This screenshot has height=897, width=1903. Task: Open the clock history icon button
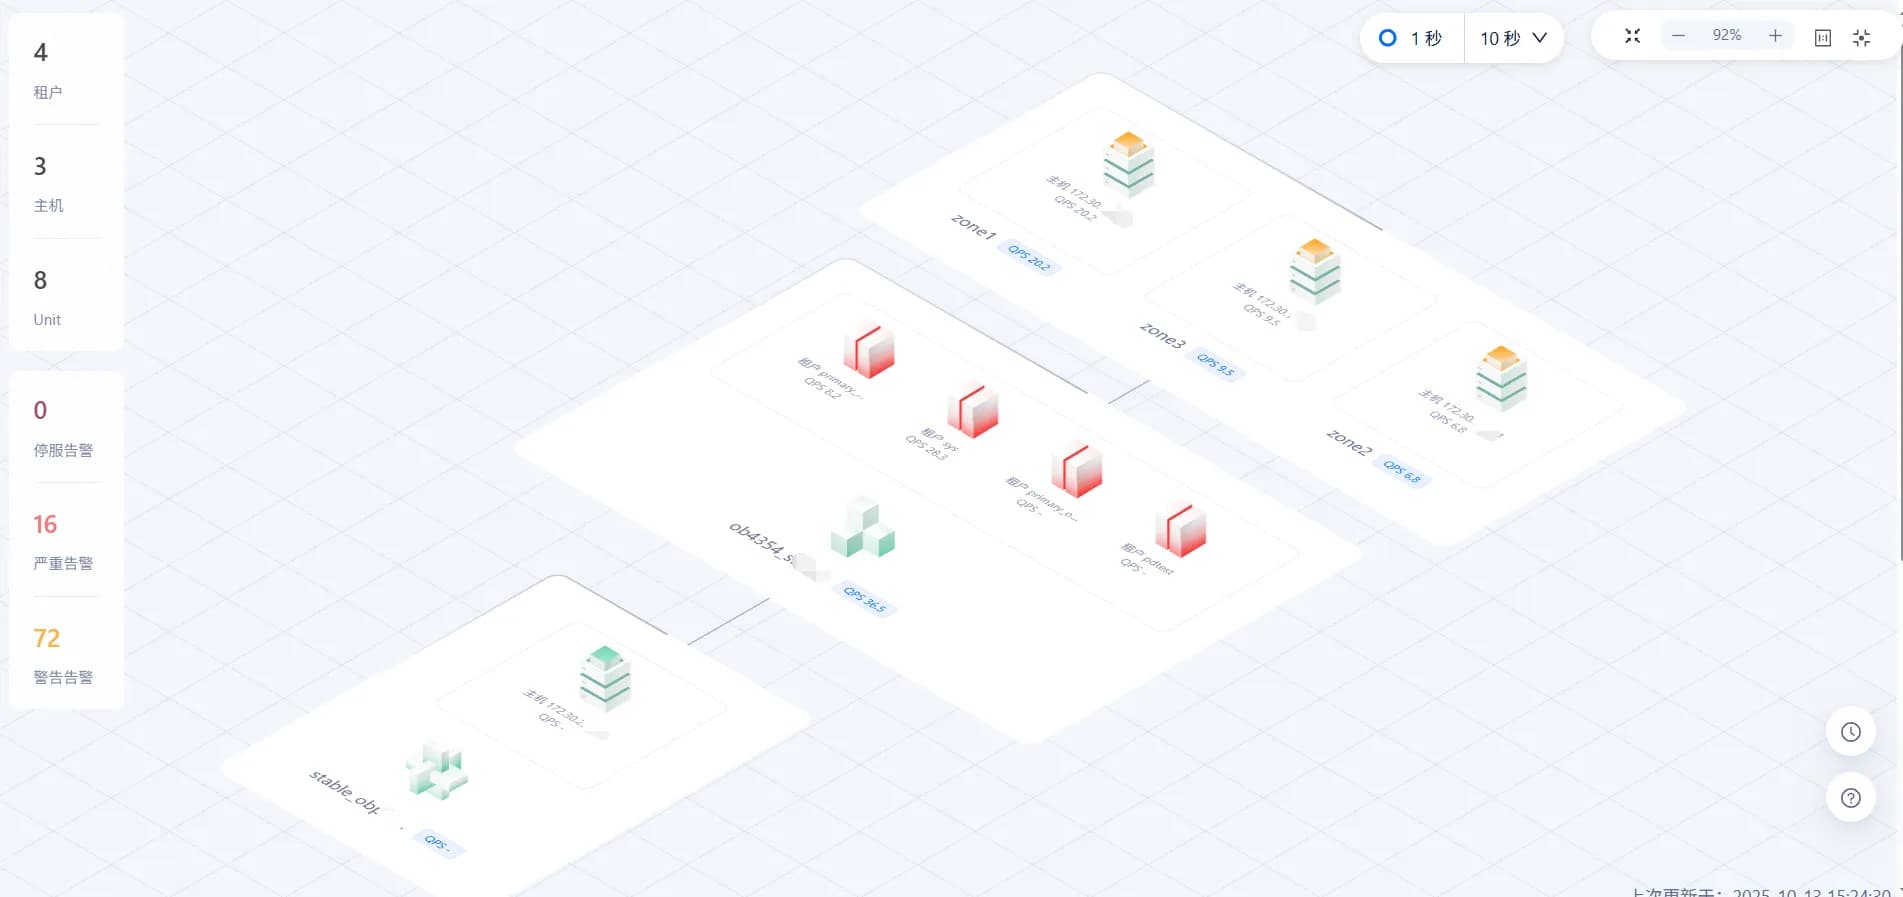point(1850,732)
